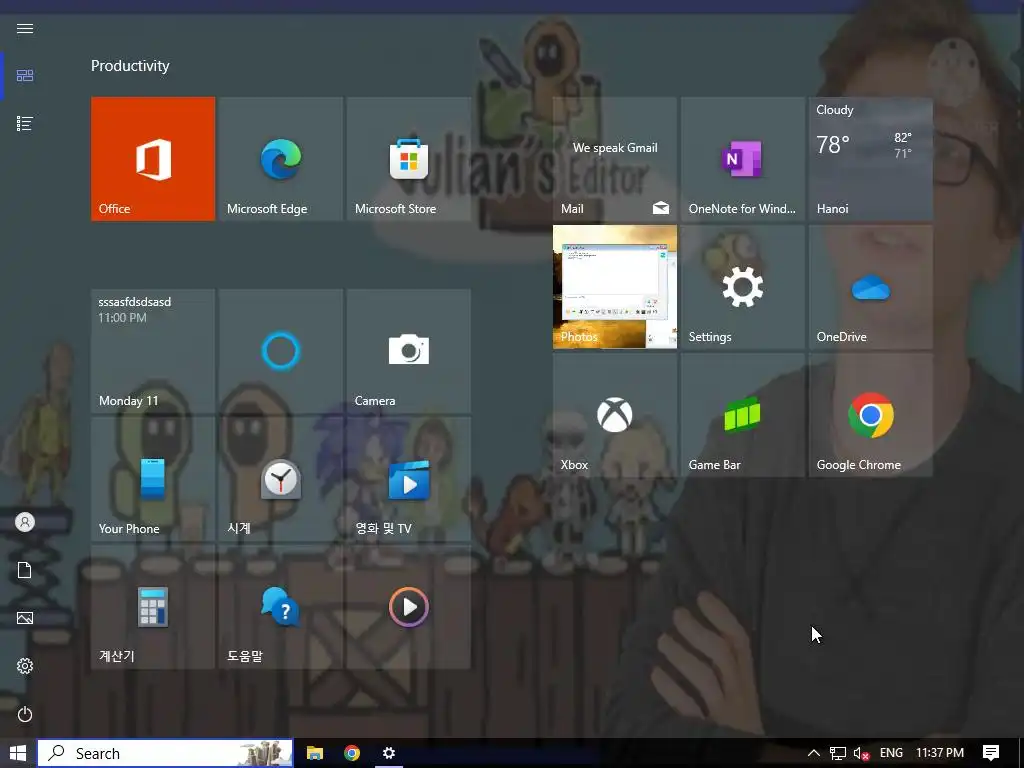
Task: Open the Microsoft Store tile
Action: (x=409, y=159)
